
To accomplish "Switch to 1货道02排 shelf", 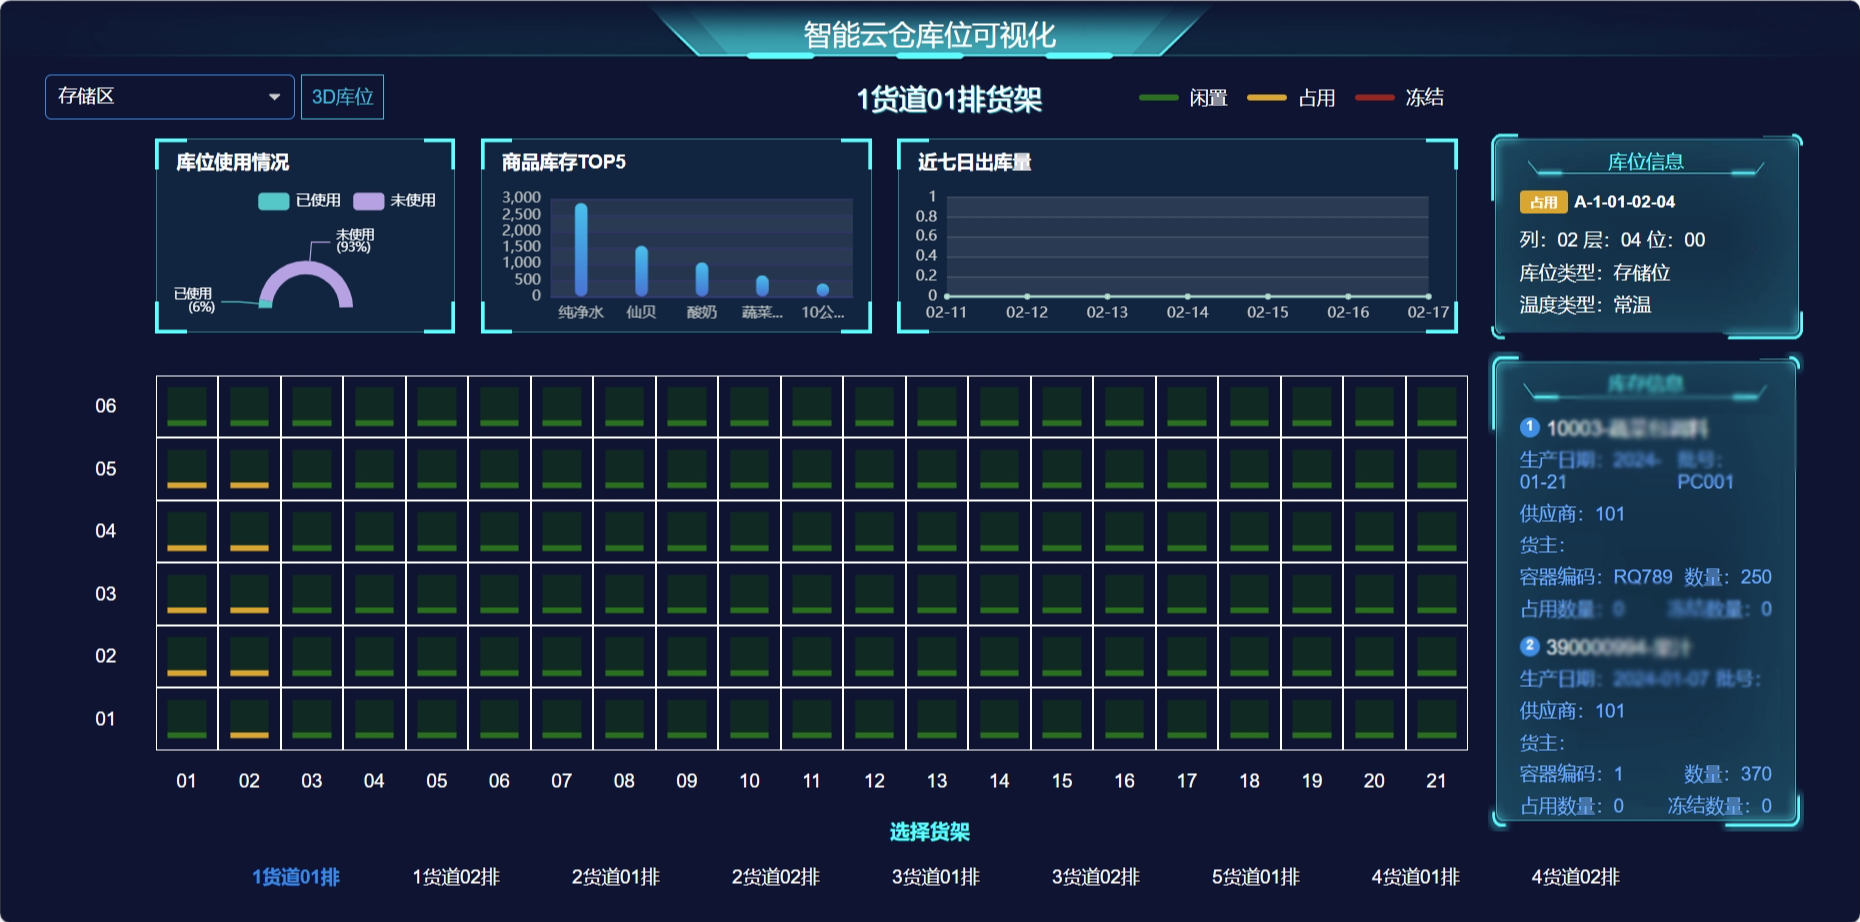I will tap(456, 877).
